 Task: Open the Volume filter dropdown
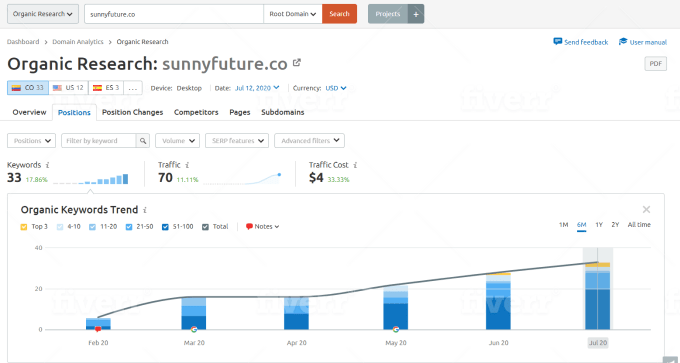(177, 141)
